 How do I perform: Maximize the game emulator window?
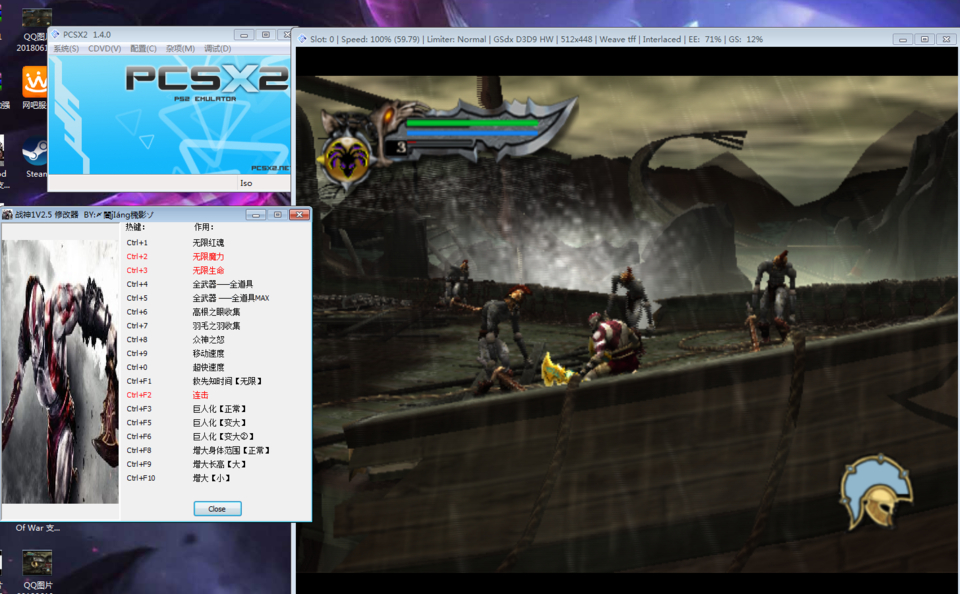924,39
